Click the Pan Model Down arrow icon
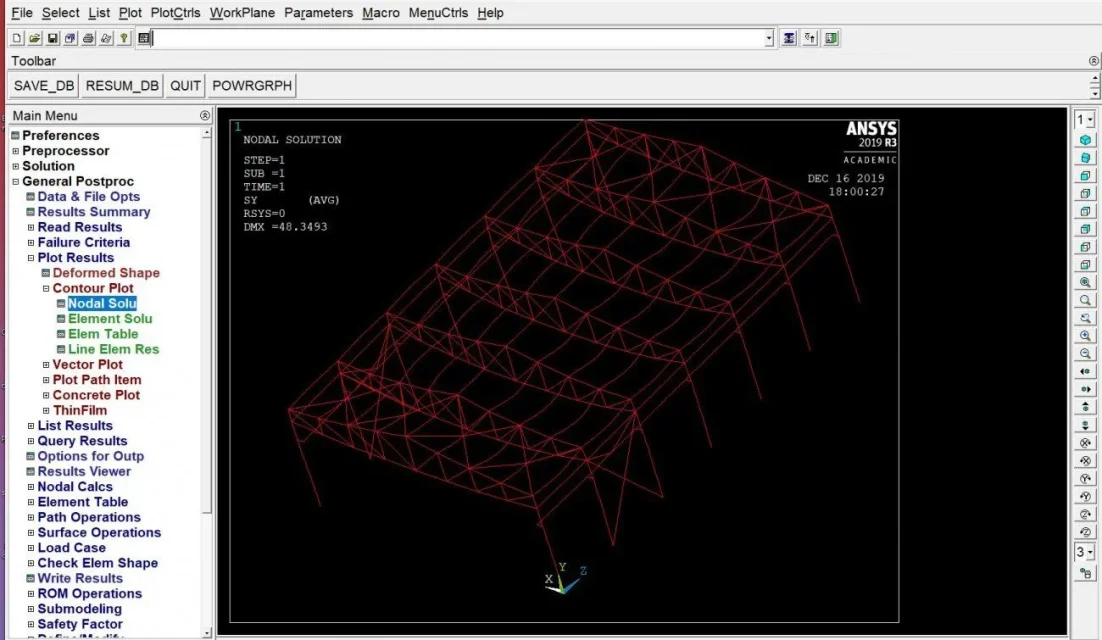1102x640 pixels. [x=1085, y=425]
